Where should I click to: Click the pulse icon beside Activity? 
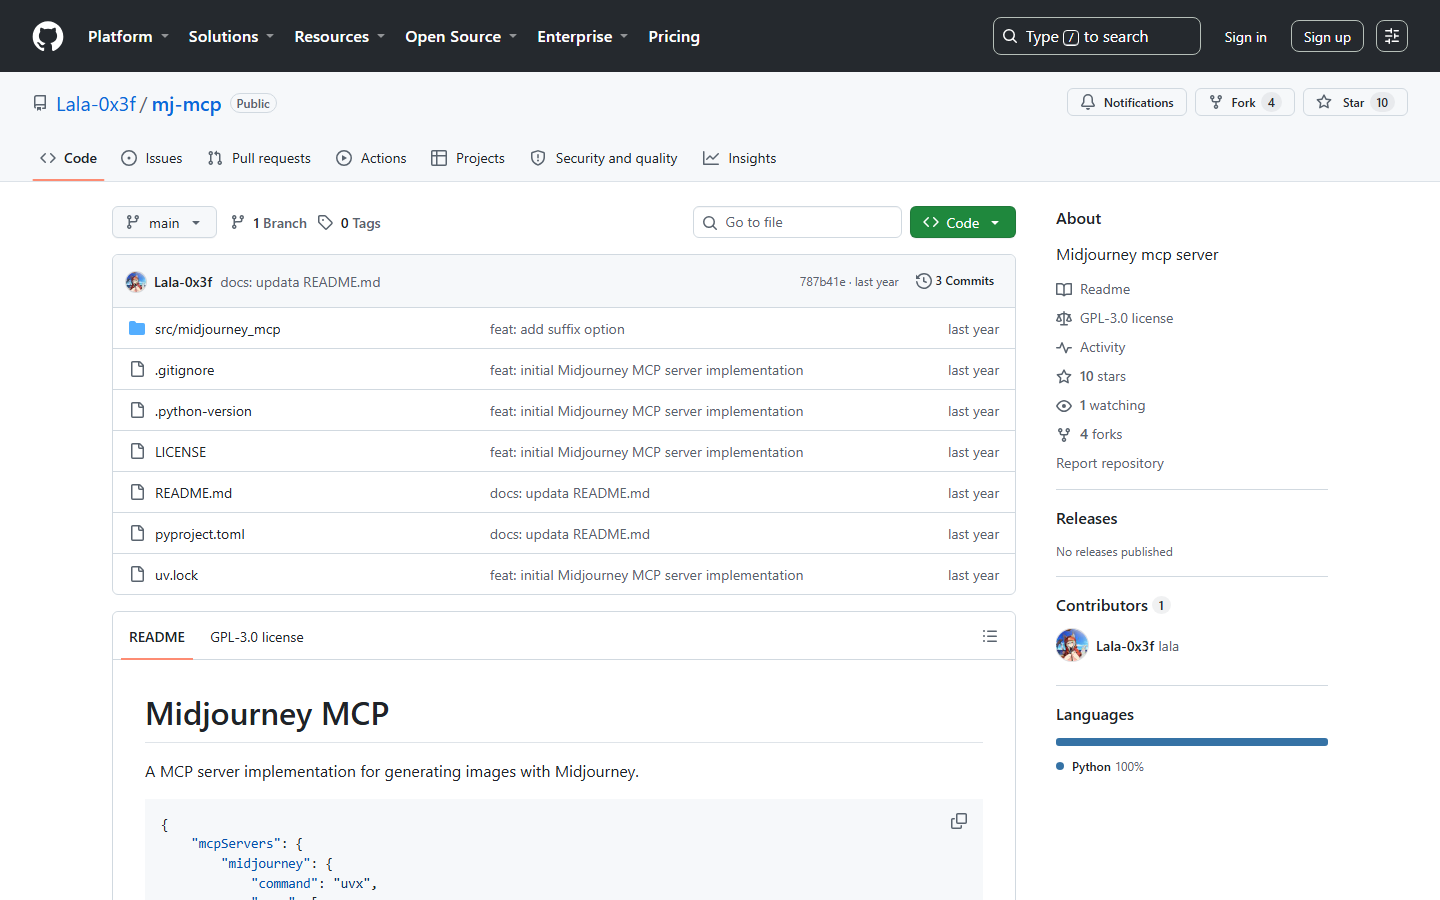coord(1064,347)
